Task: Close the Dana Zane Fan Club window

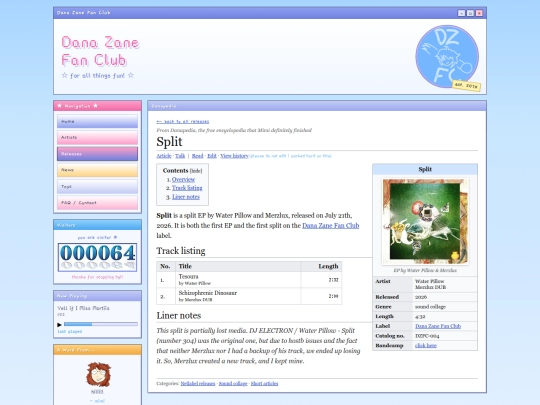Action: coord(479,13)
